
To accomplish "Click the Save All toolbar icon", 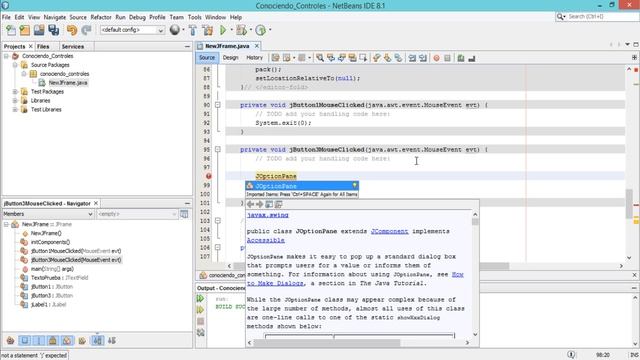I will pos(53,30).
